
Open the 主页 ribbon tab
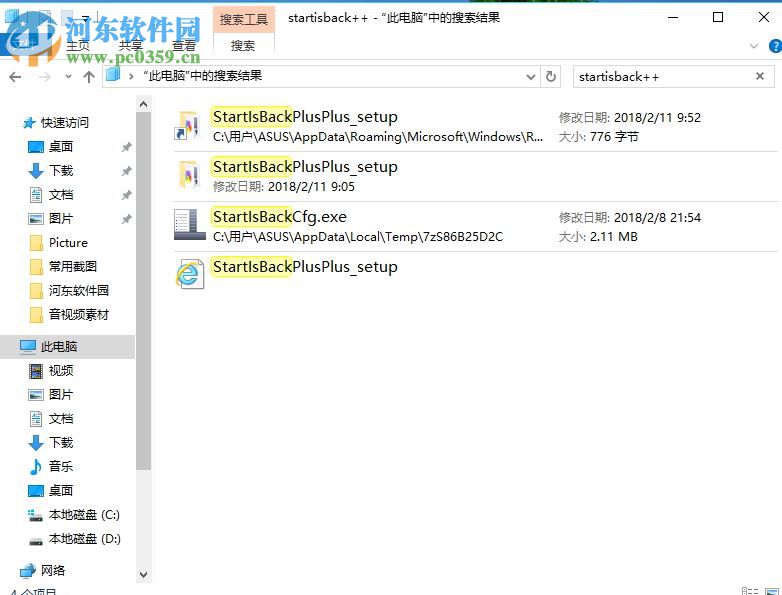78,46
